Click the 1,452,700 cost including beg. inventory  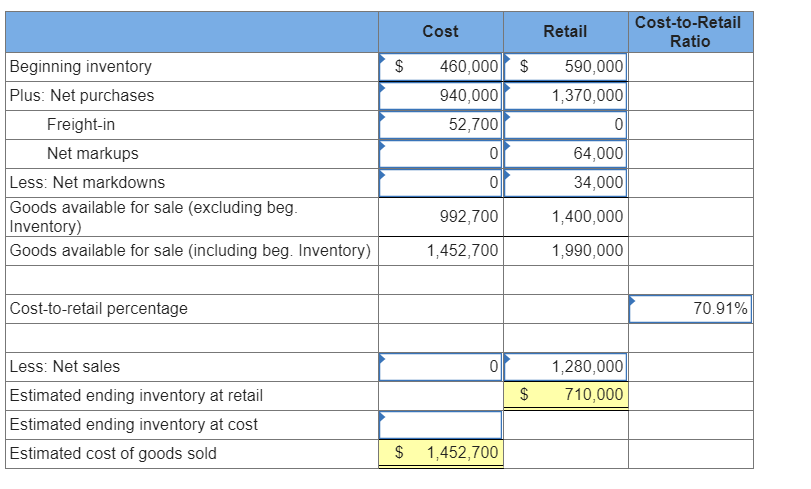tap(441, 251)
